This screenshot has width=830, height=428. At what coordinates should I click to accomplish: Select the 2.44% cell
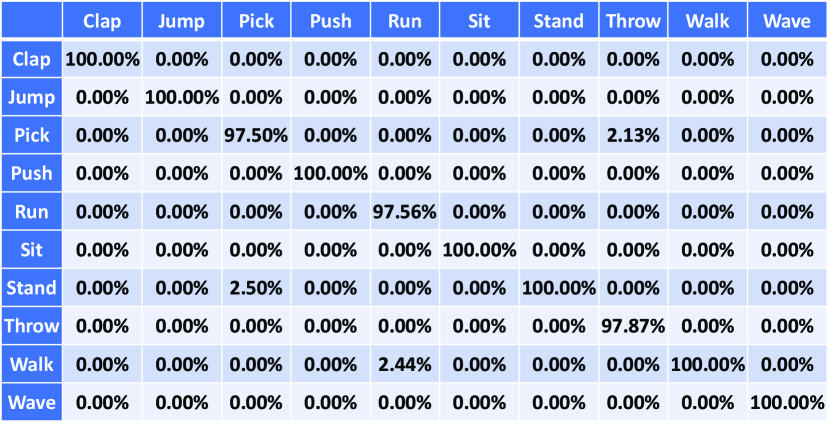(406, 365)
